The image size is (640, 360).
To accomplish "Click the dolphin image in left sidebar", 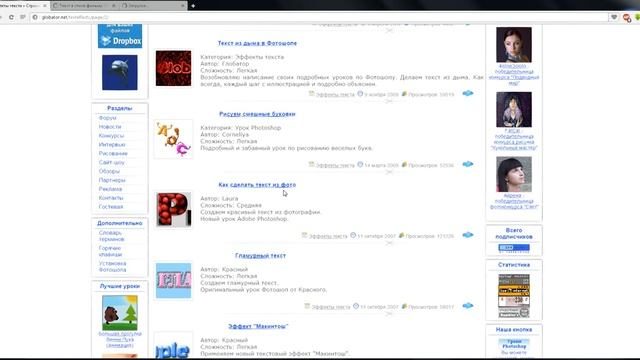I will [x=120, y=72].
